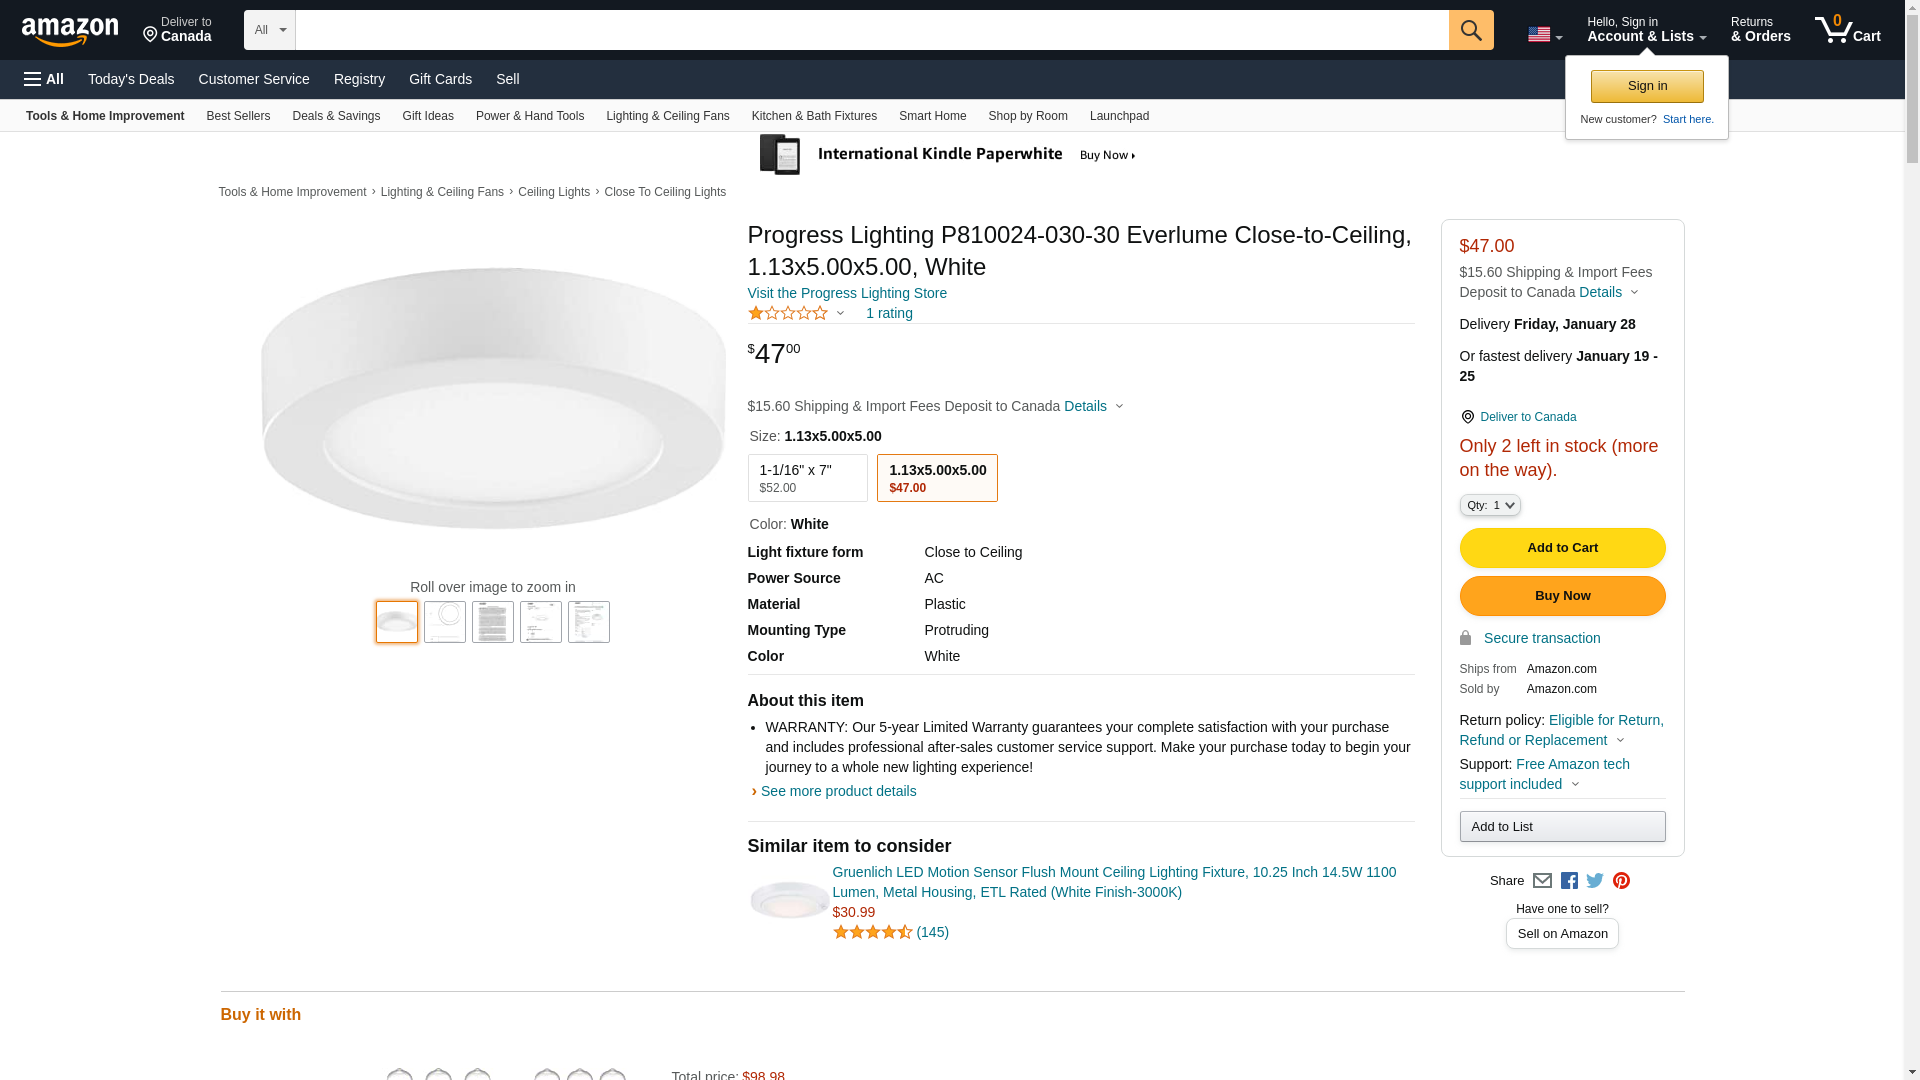
Task: Open the shopping cart icon
Action: (1846, 30)
